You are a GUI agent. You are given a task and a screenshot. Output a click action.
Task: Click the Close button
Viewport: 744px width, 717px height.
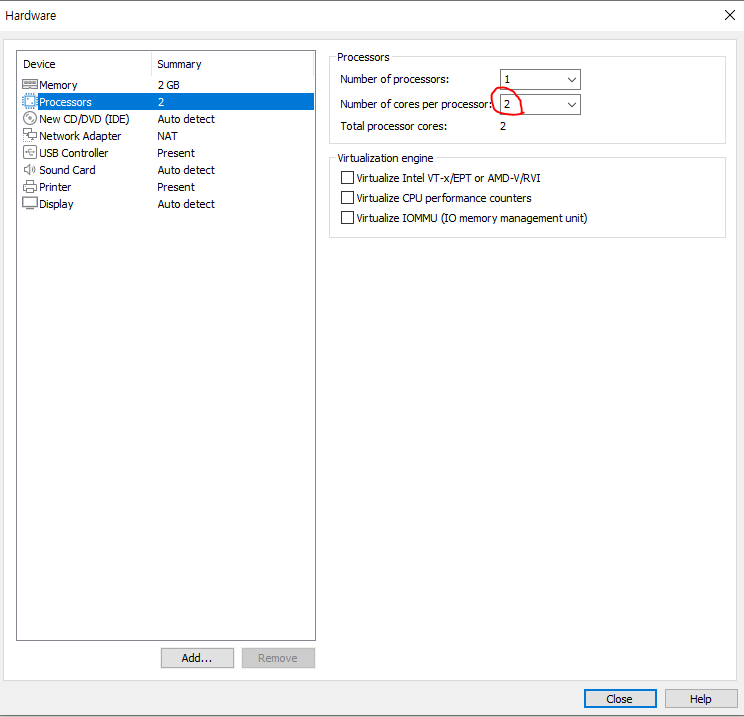click(620, 698)
